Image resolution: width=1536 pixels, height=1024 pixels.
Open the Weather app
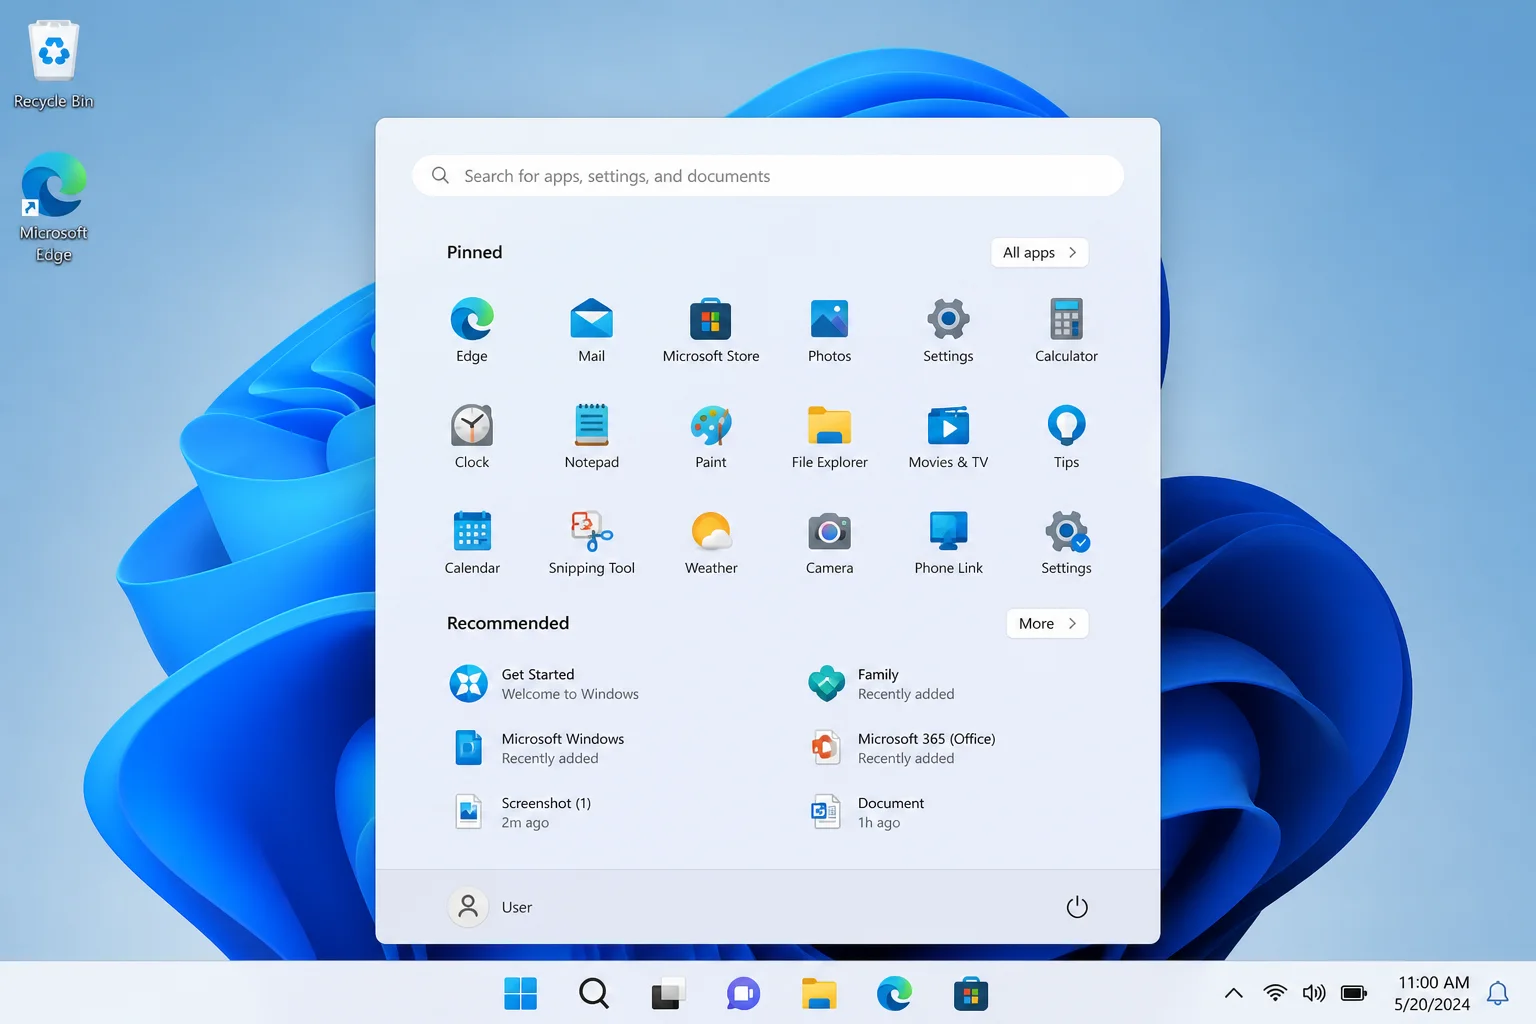[711, 543]
